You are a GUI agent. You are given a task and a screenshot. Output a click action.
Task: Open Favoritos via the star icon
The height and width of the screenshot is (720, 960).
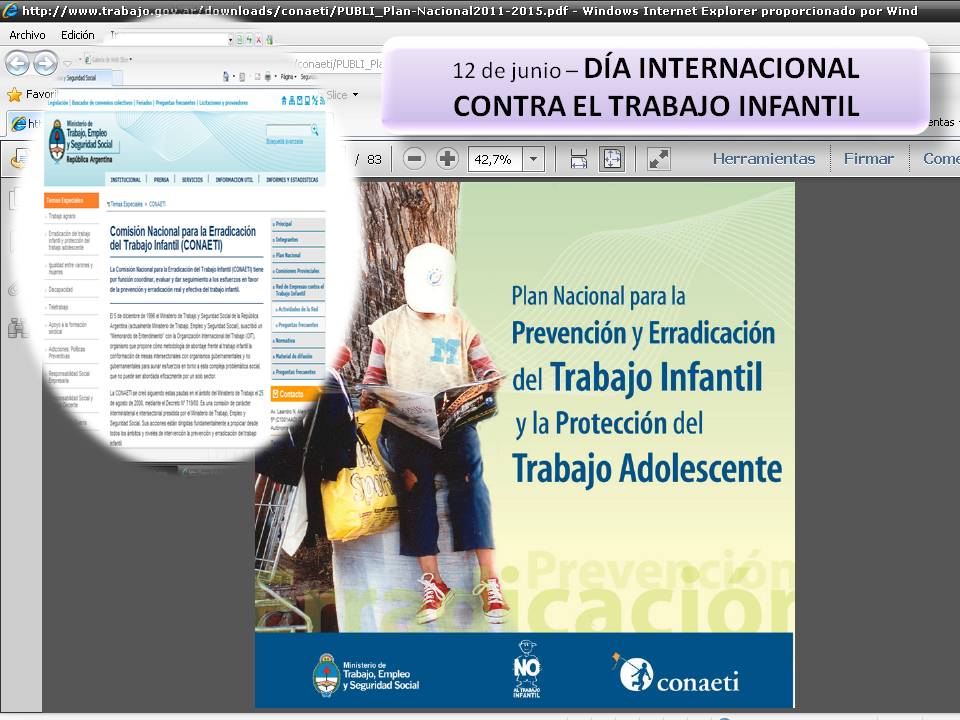click(x=14, y=94)
